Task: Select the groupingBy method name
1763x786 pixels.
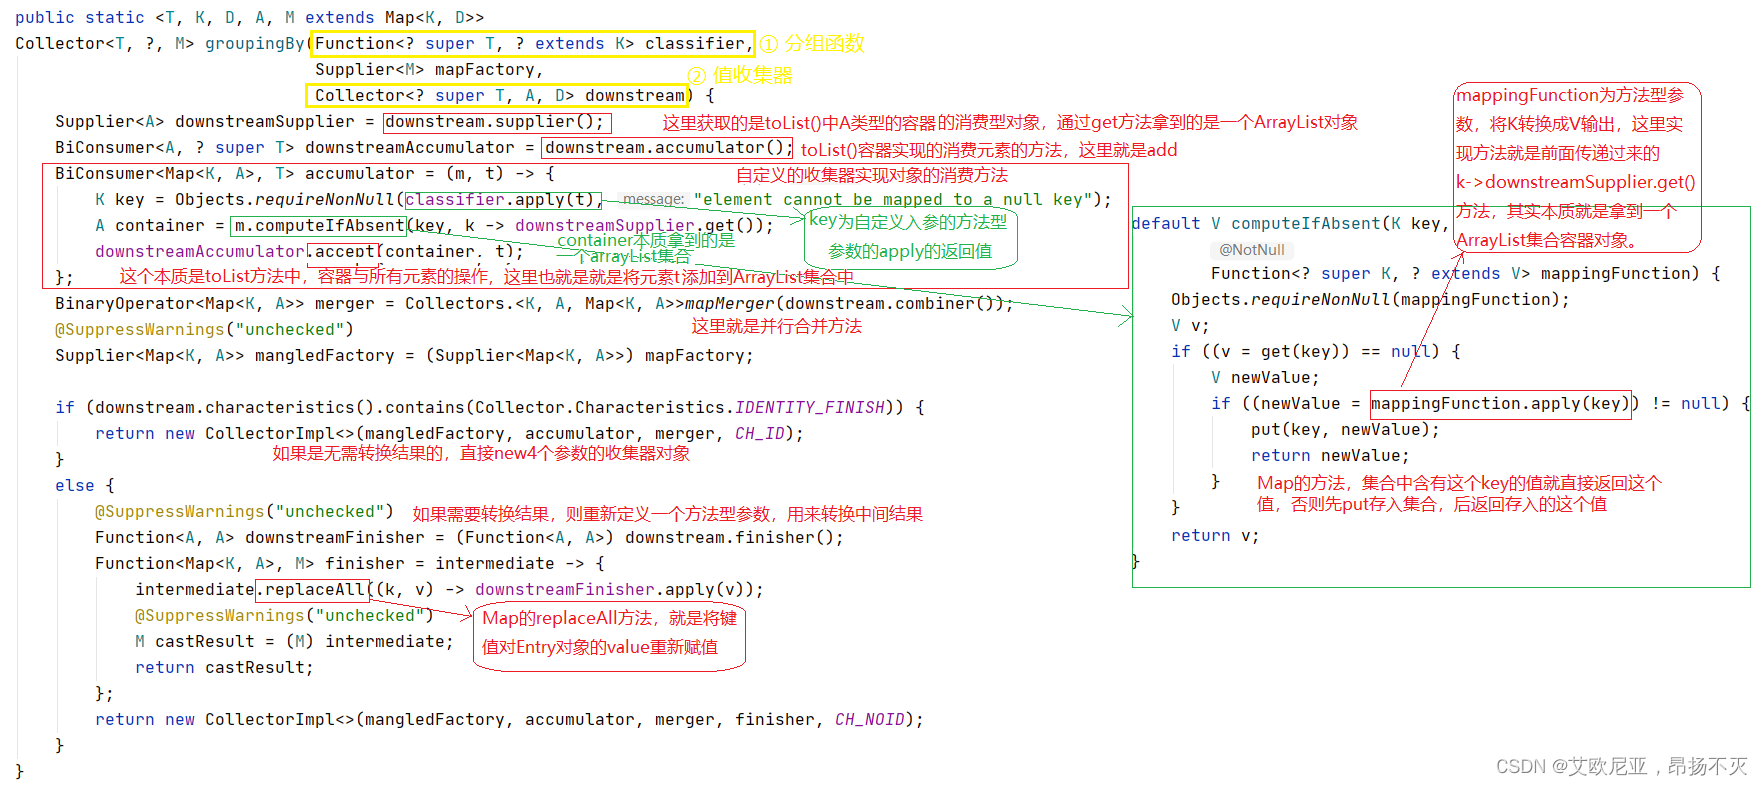Action: click(255, 43)
